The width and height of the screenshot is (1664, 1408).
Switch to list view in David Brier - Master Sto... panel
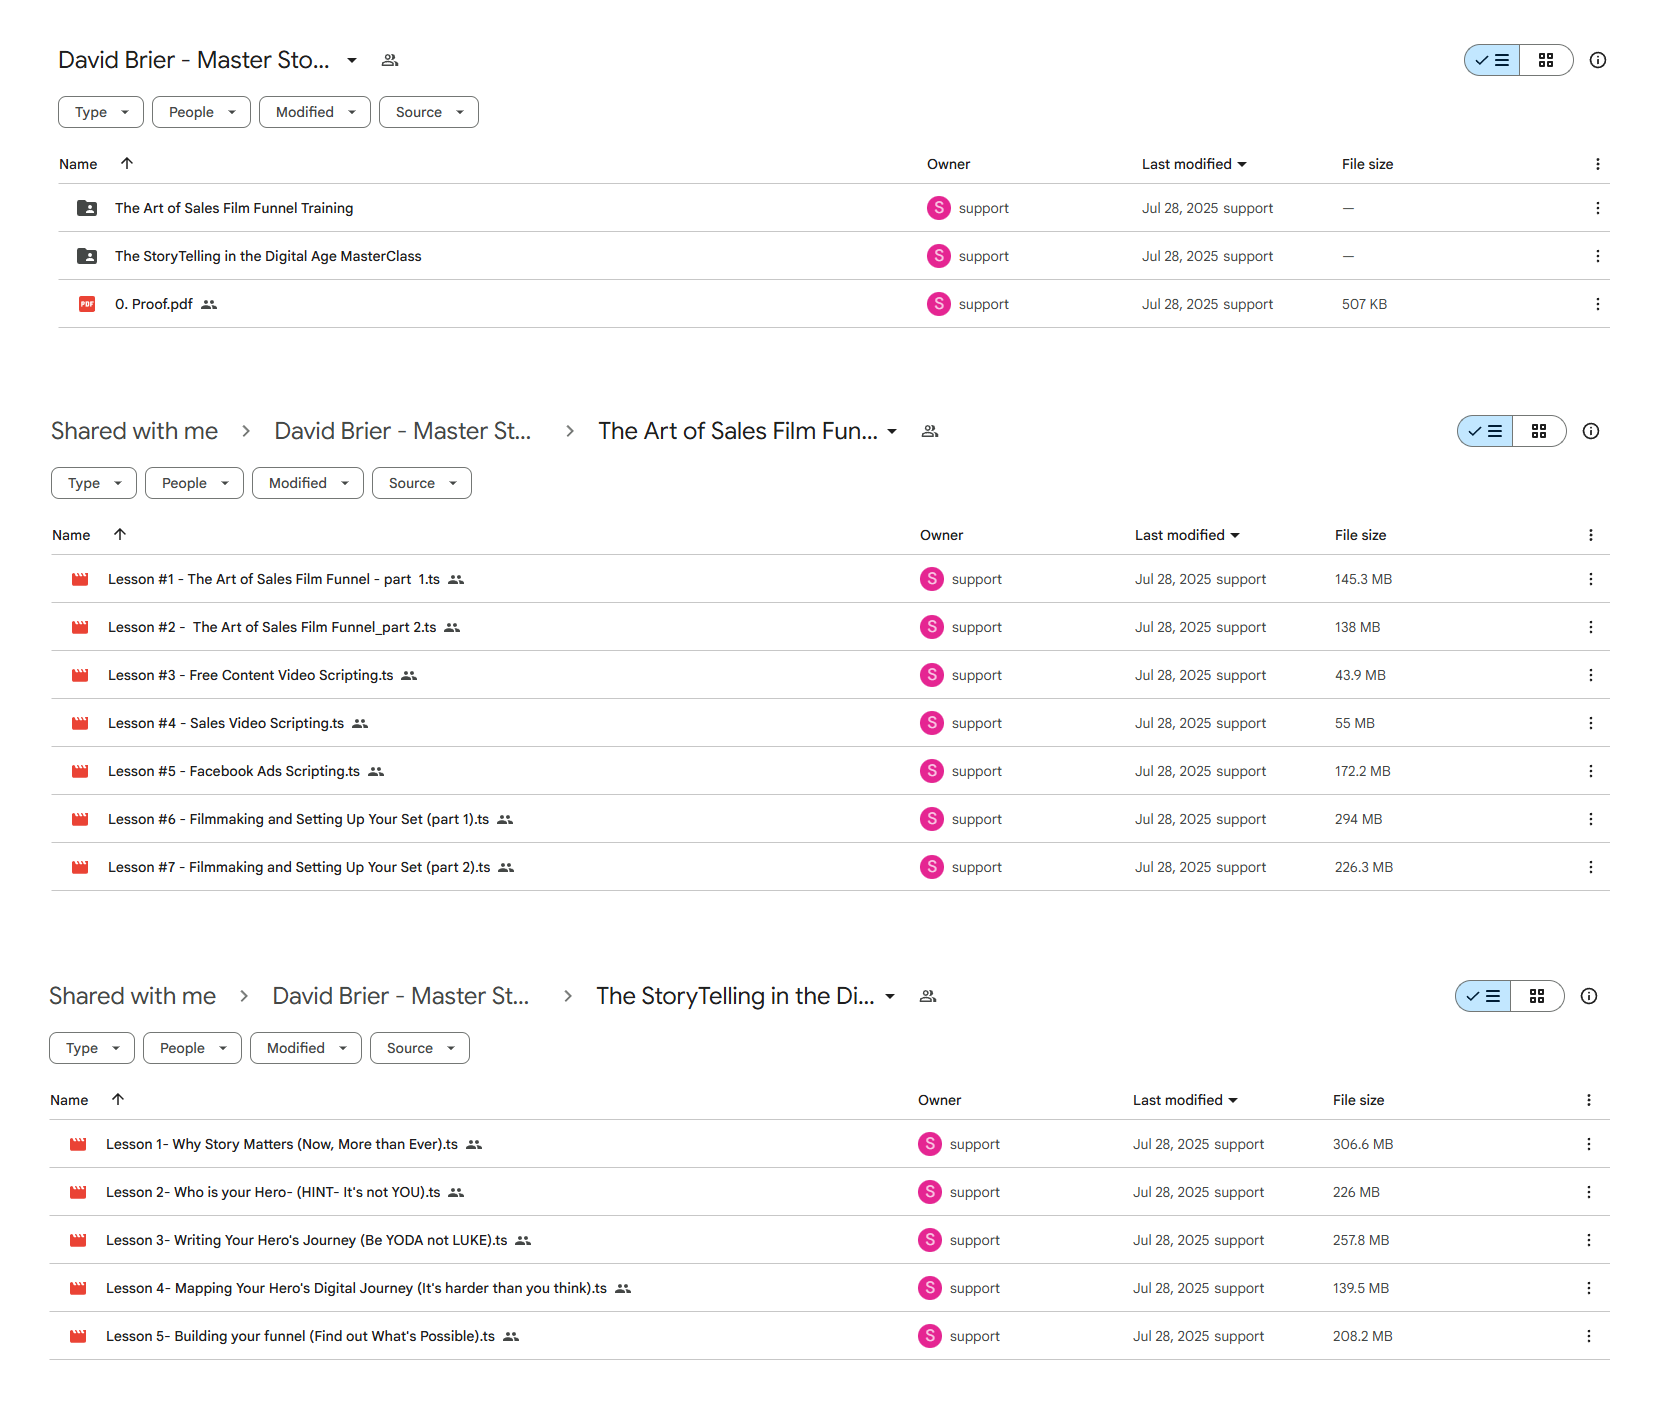point(1492,60)
